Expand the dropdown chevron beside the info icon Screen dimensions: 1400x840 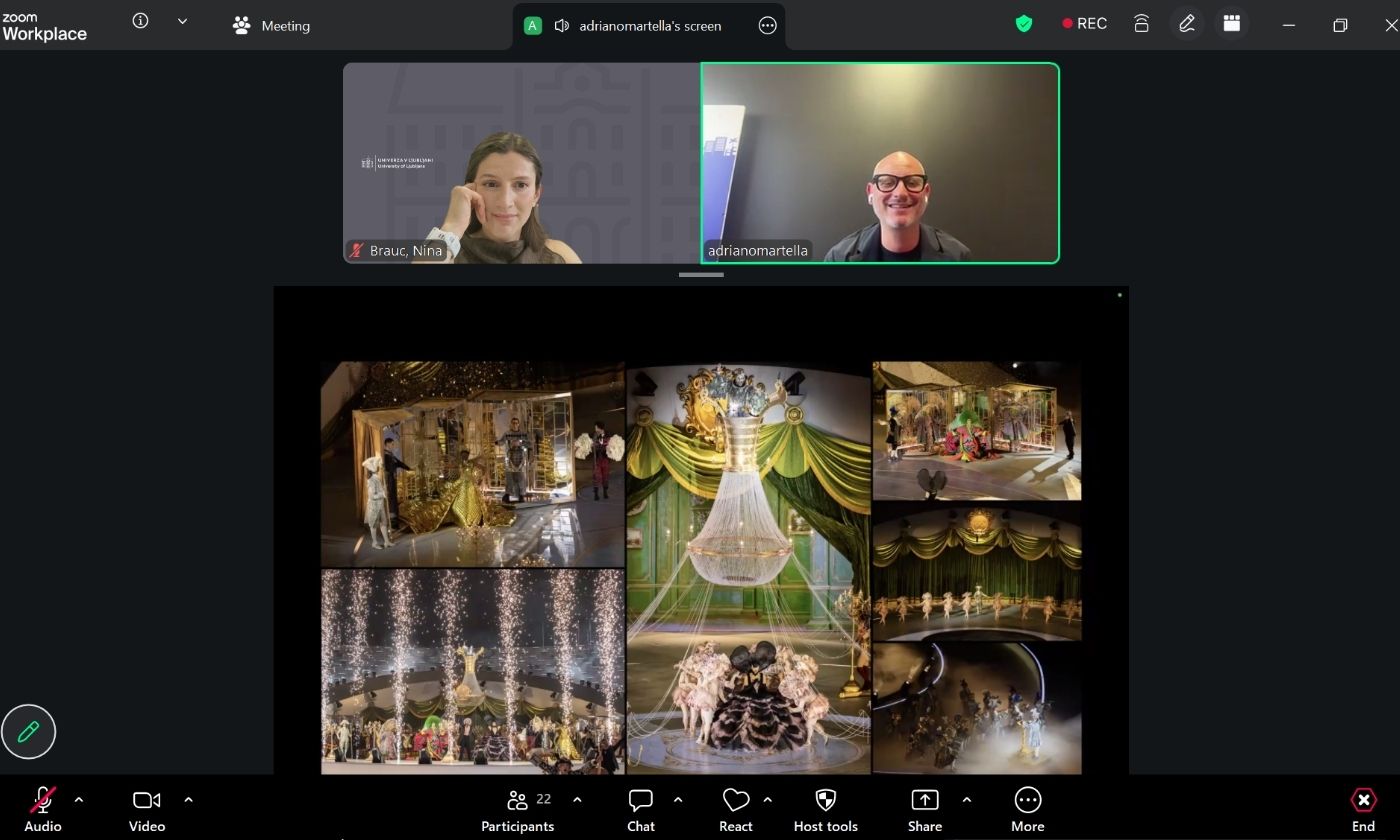(182, 21)
